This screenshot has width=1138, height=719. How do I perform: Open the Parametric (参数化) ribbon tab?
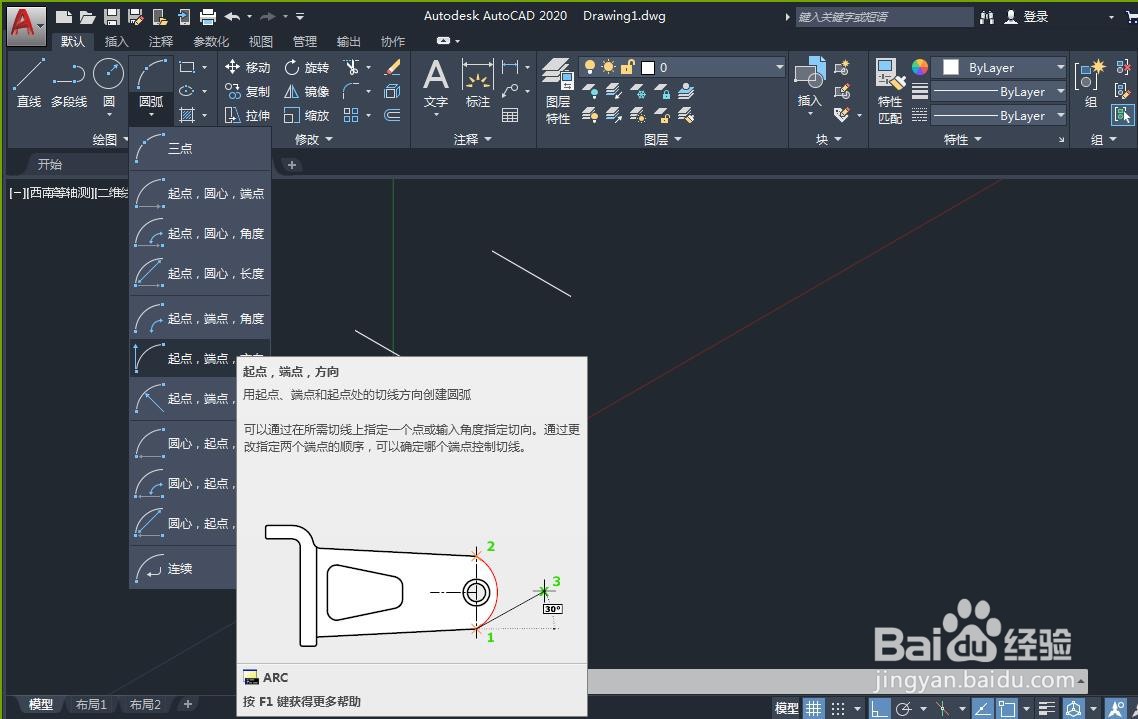(210, 41)
